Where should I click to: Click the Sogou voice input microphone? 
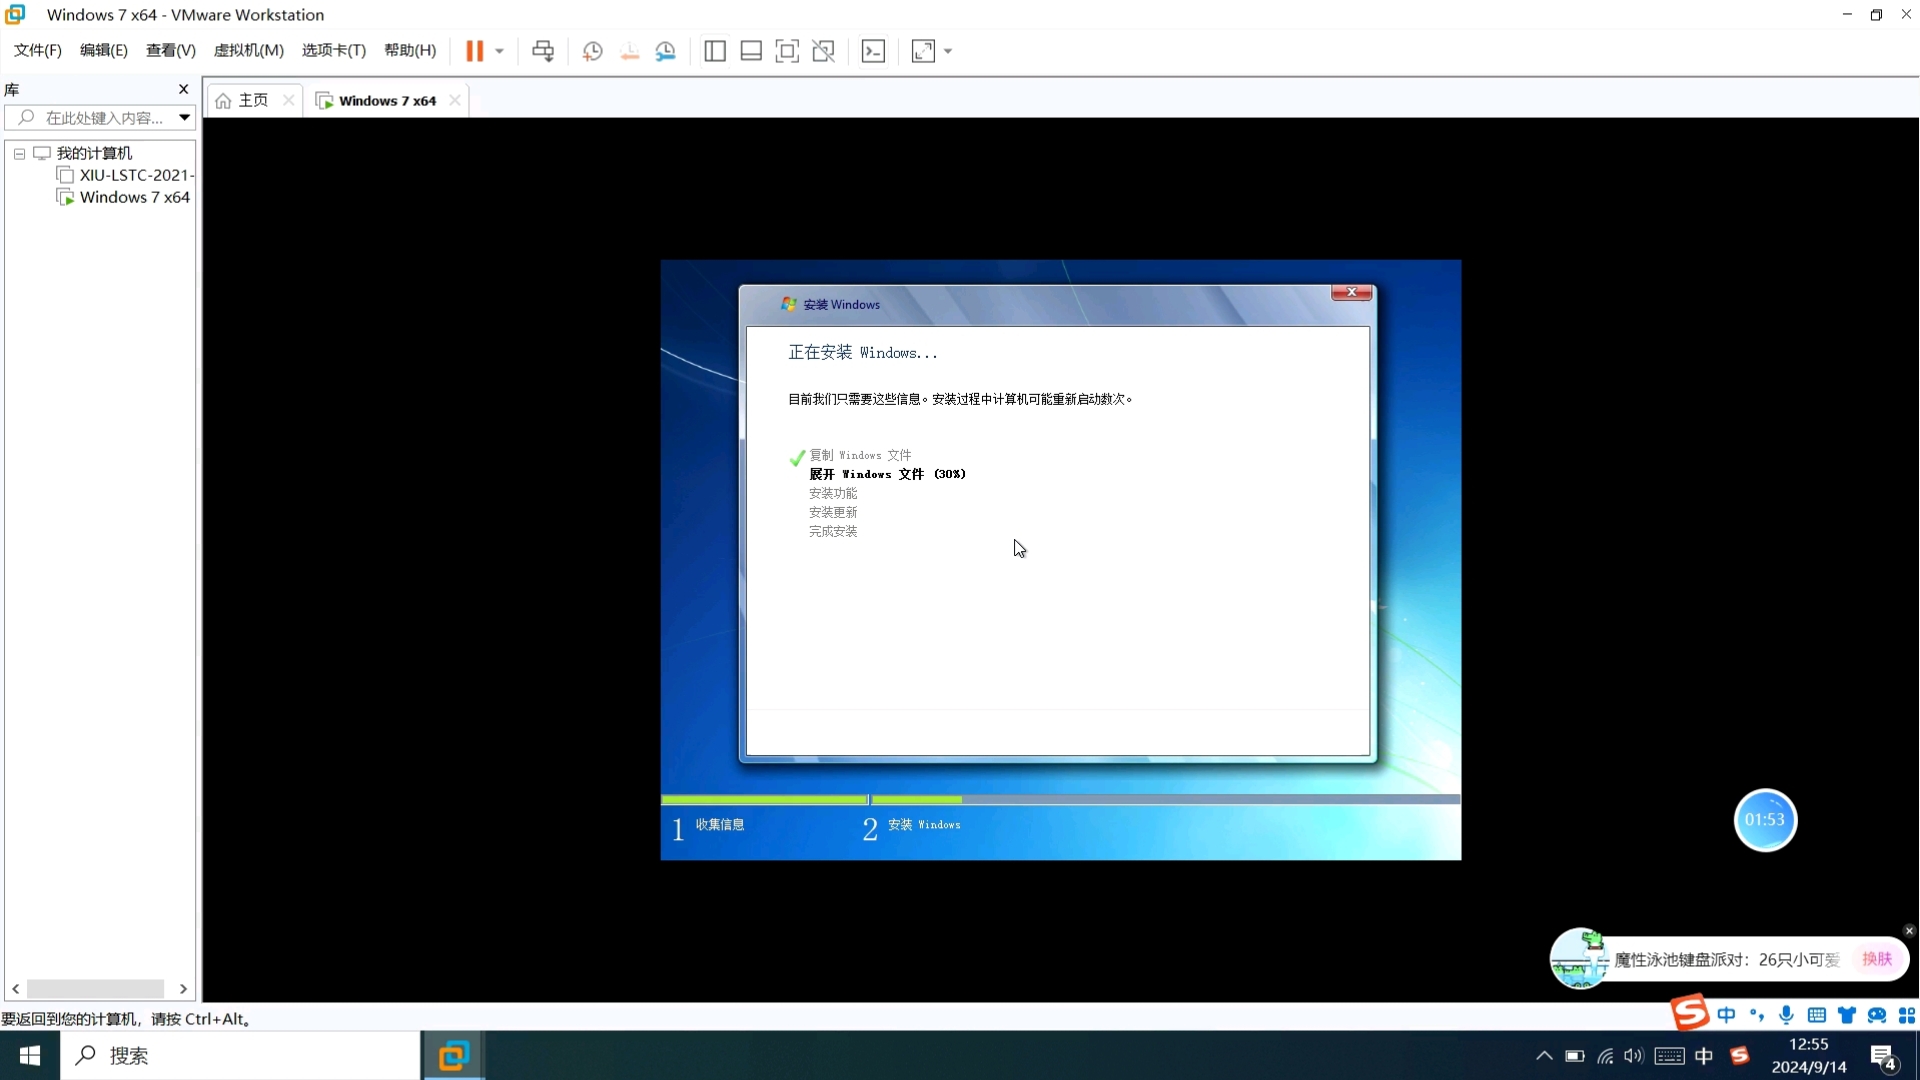point(1787,1015)
